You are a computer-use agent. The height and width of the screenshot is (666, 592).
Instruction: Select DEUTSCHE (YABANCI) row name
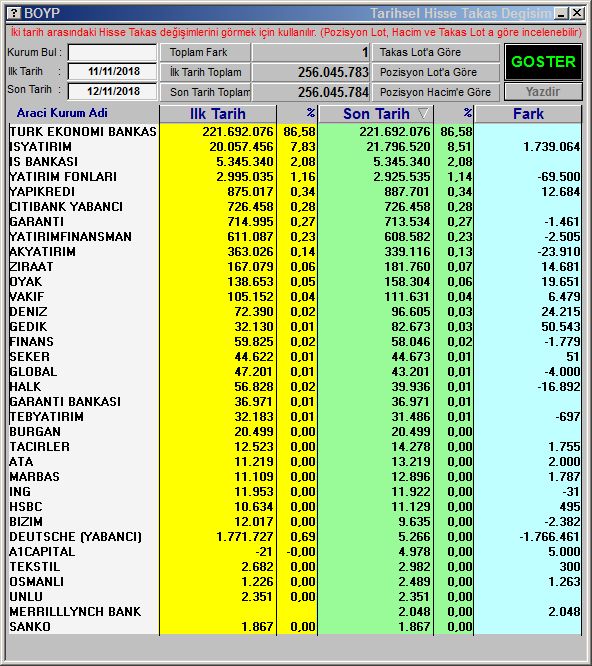tap(75, 537)
